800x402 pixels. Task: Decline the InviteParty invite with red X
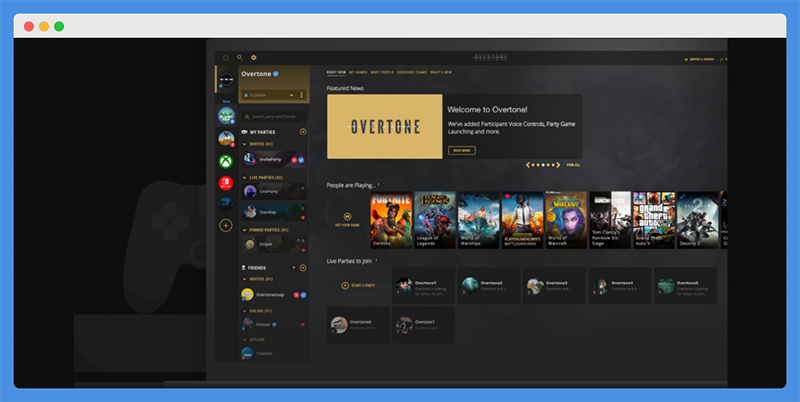coord(294,160)
